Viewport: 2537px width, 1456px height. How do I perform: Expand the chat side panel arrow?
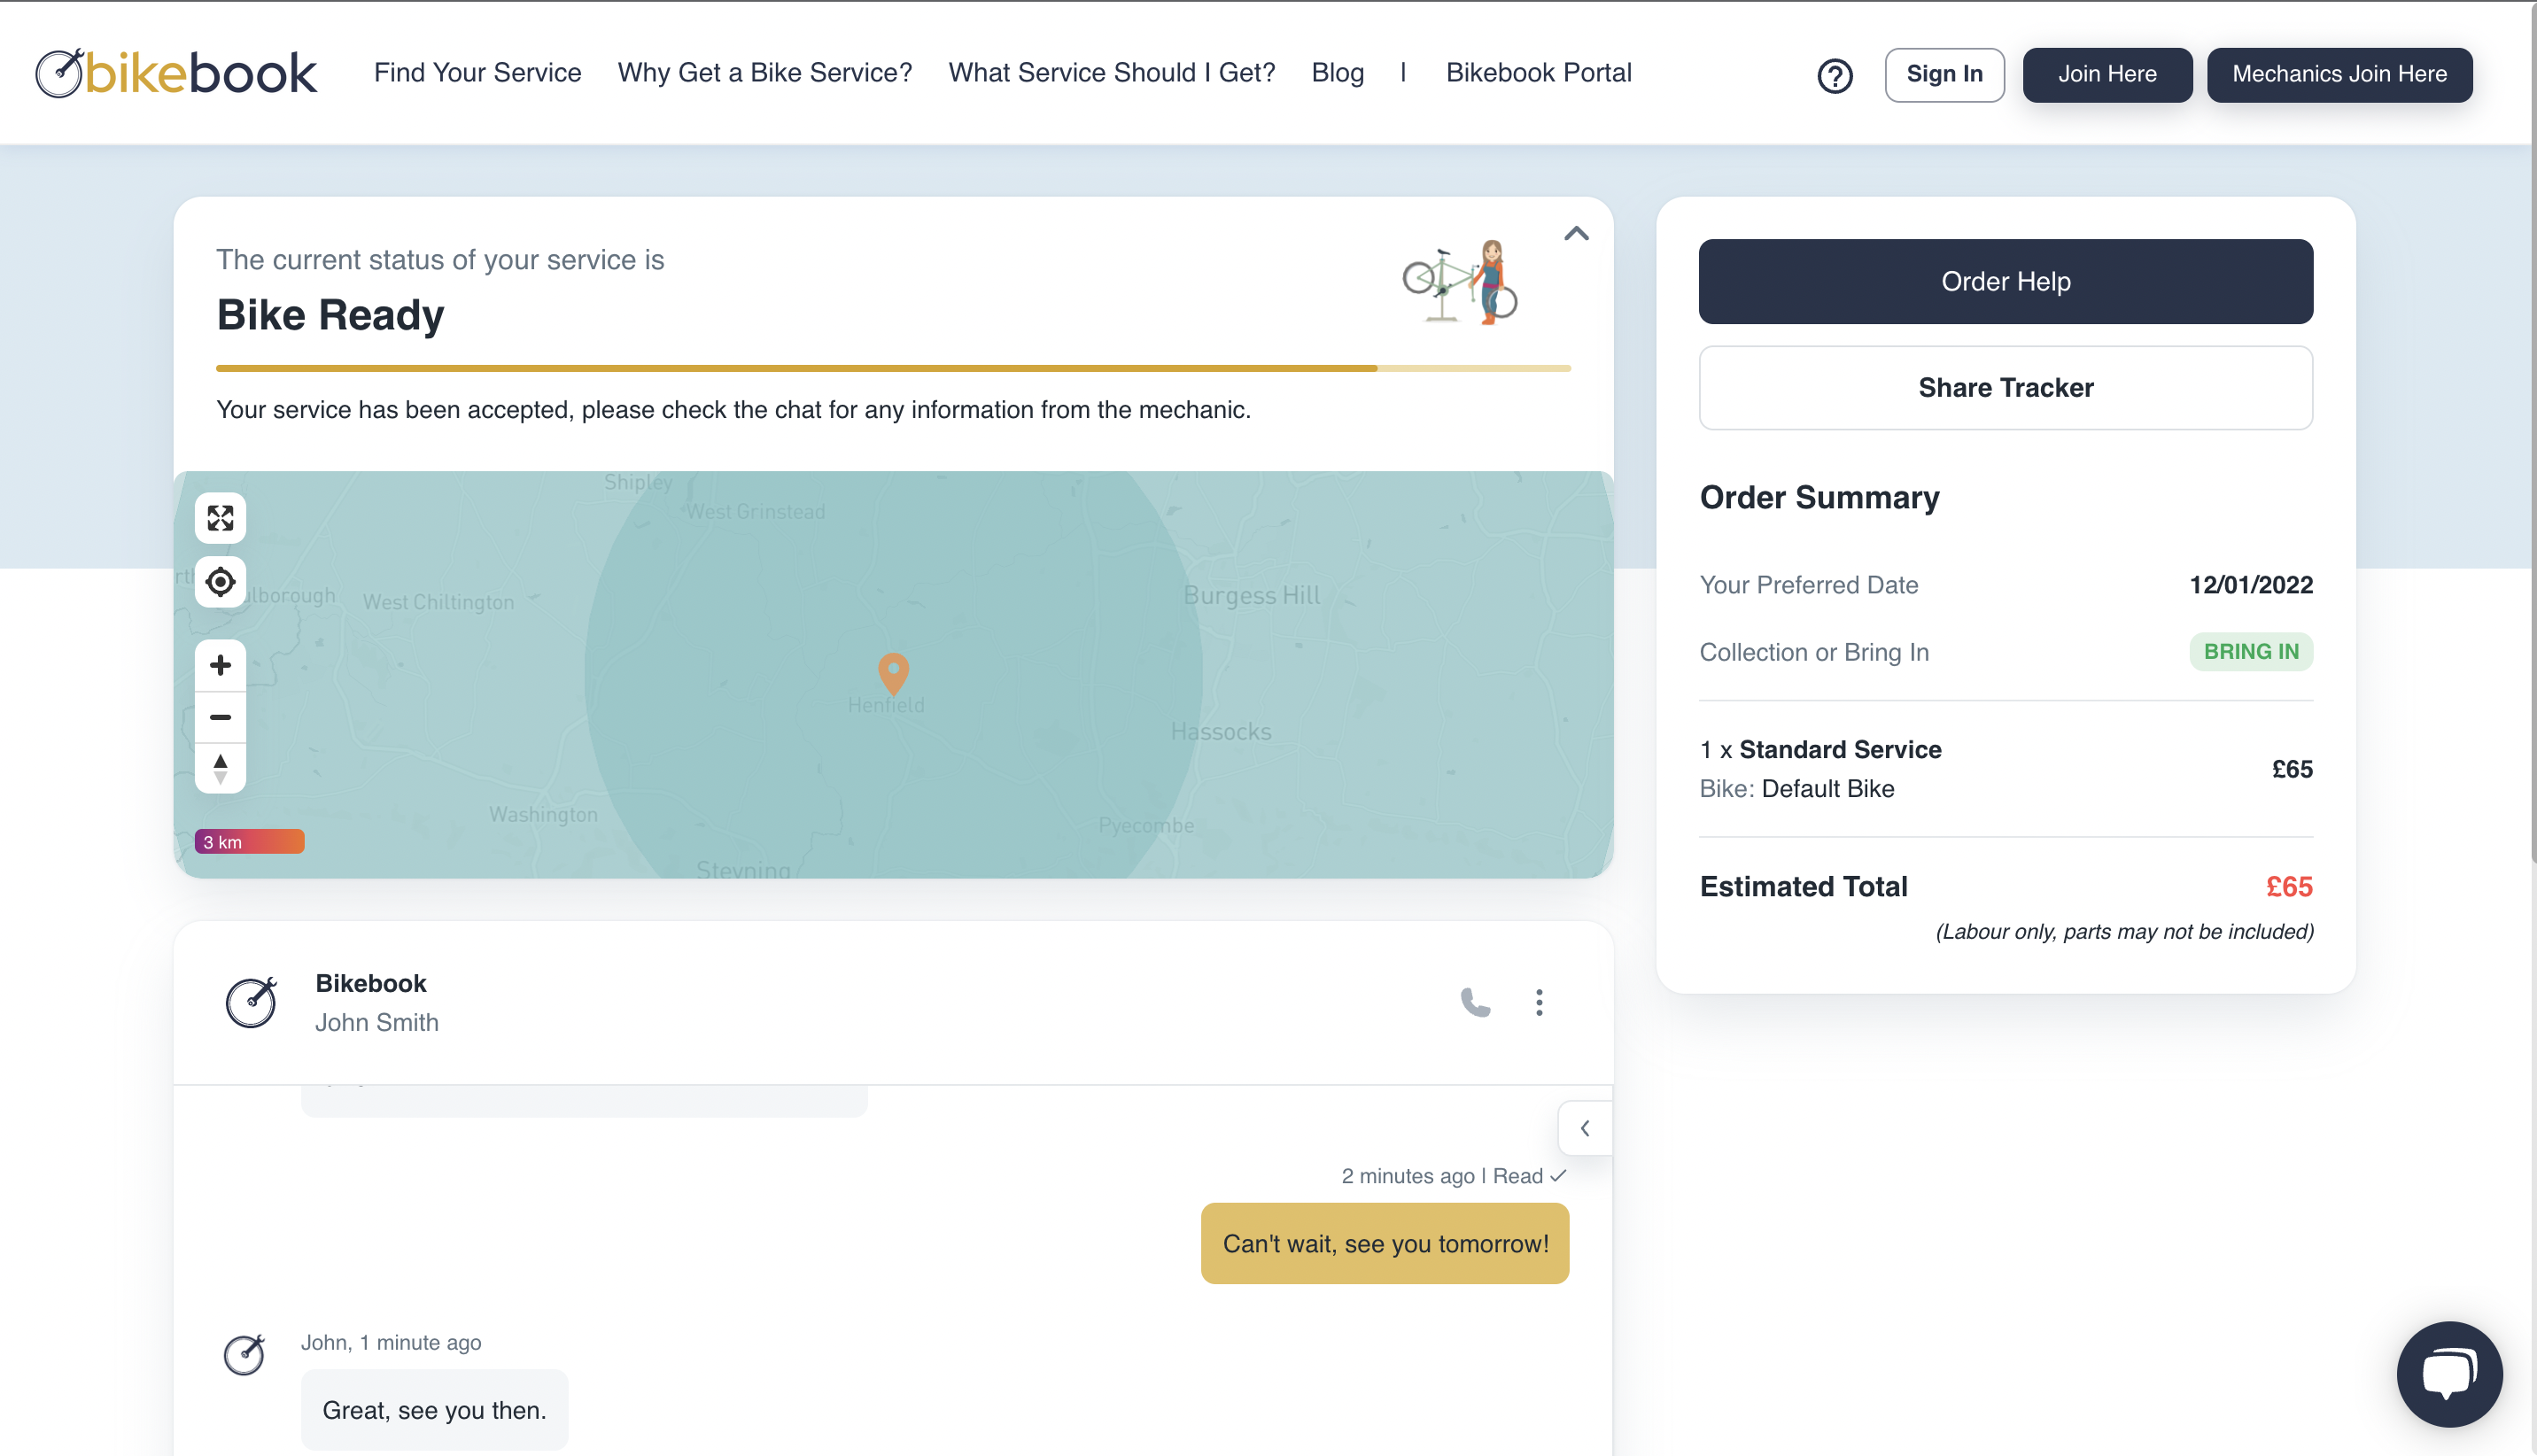[x=1585, y=1128]
